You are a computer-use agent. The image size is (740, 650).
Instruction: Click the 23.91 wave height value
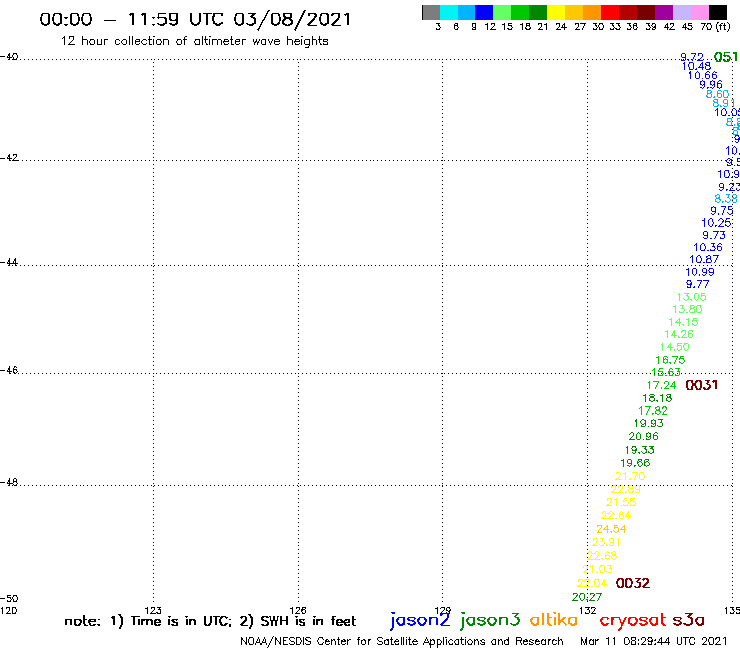(606, 542)
